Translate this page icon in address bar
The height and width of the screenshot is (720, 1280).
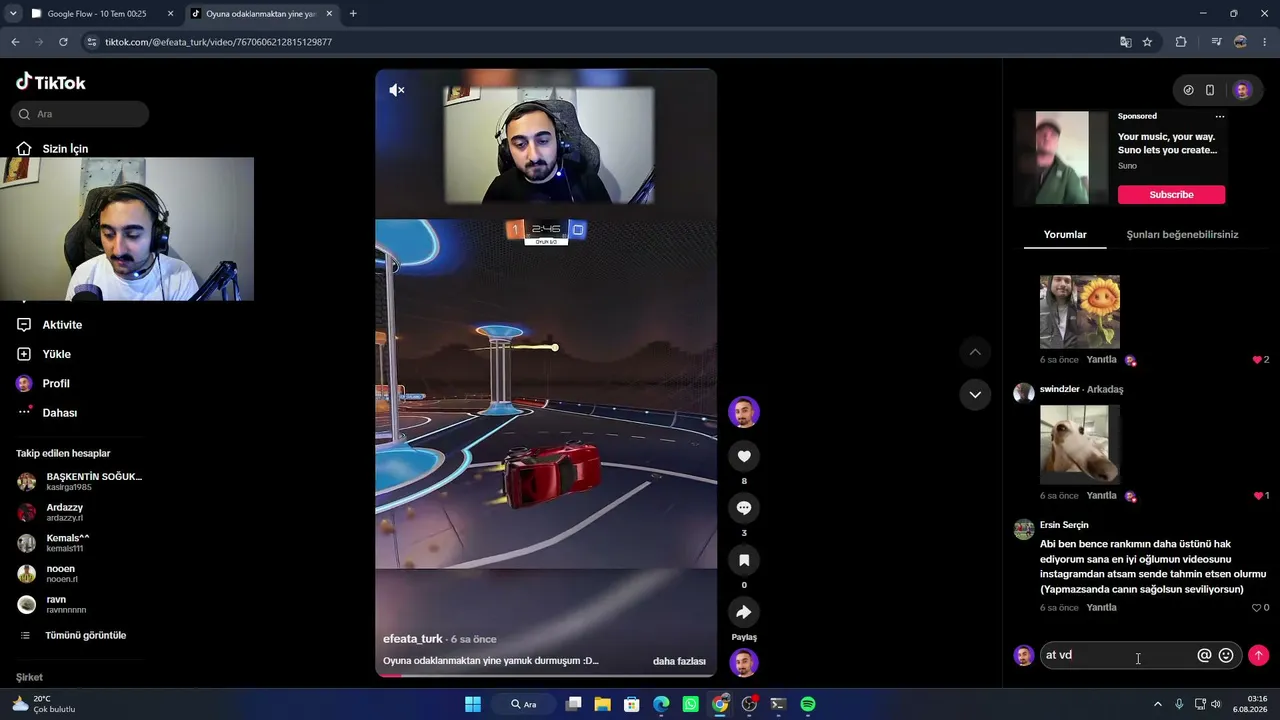pyautogui.click(x=1125, y=42)
